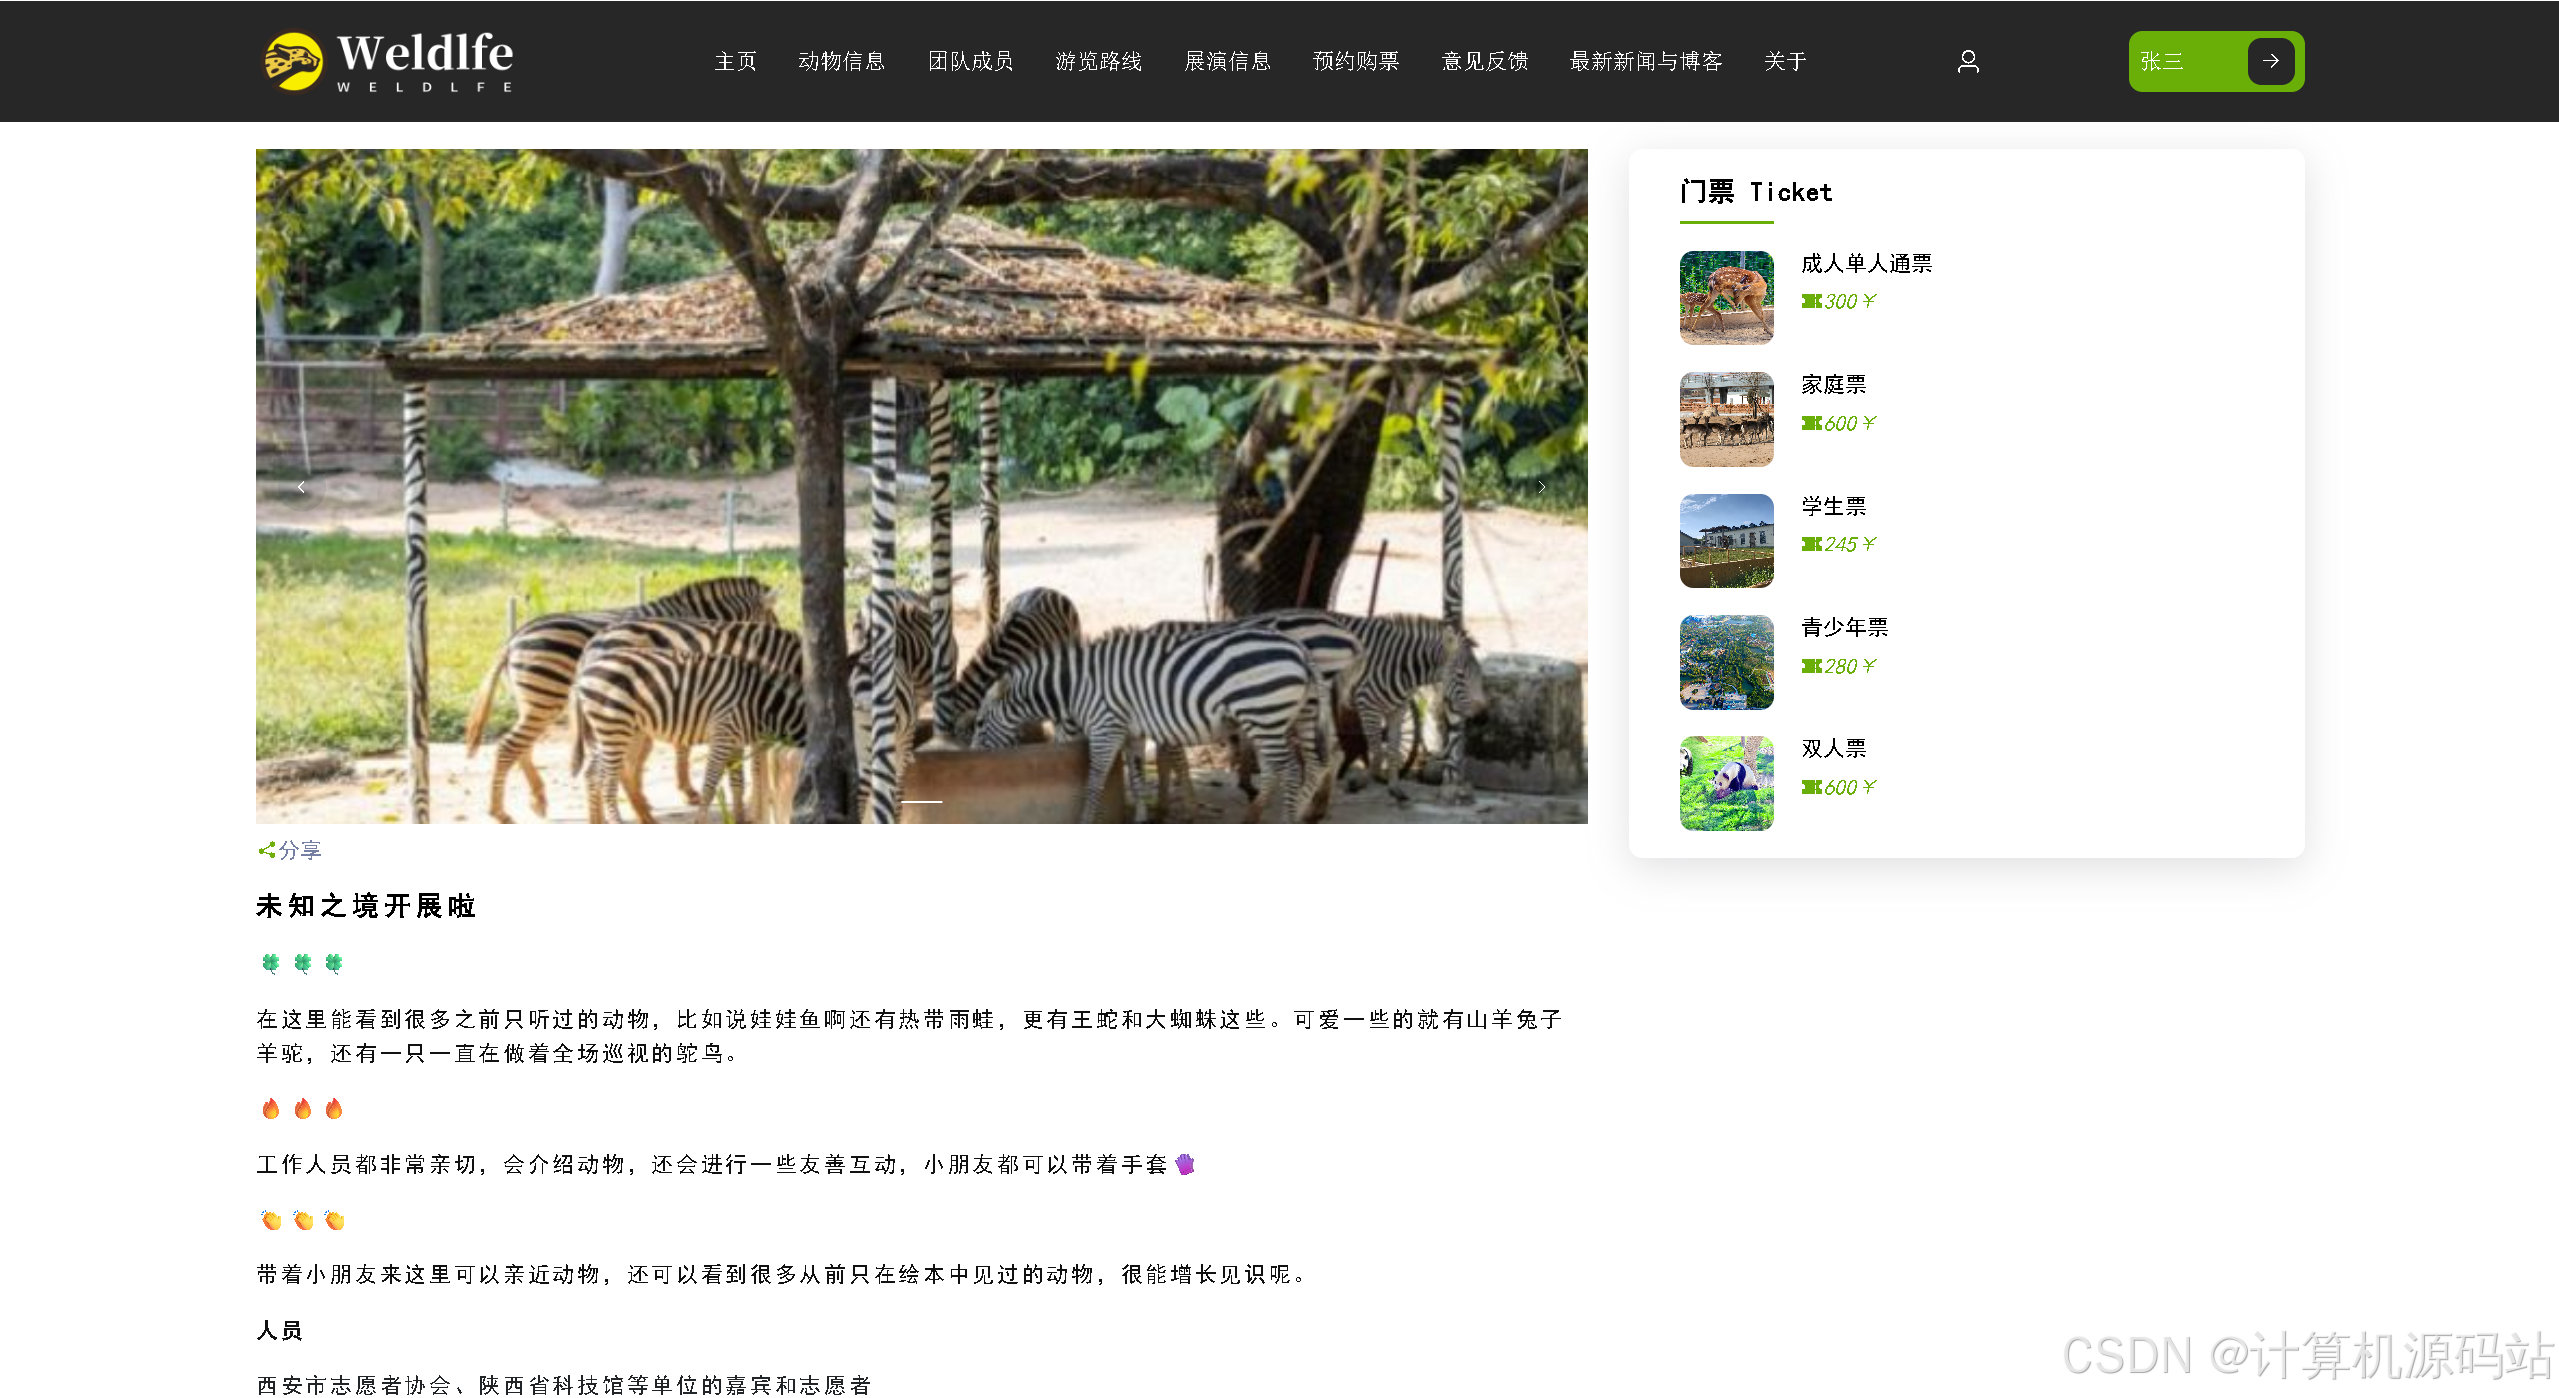Viewport: 2559px width, 1398px height.
Task: Click the arrow button beside 张三
Action: tap(2270, 61)
